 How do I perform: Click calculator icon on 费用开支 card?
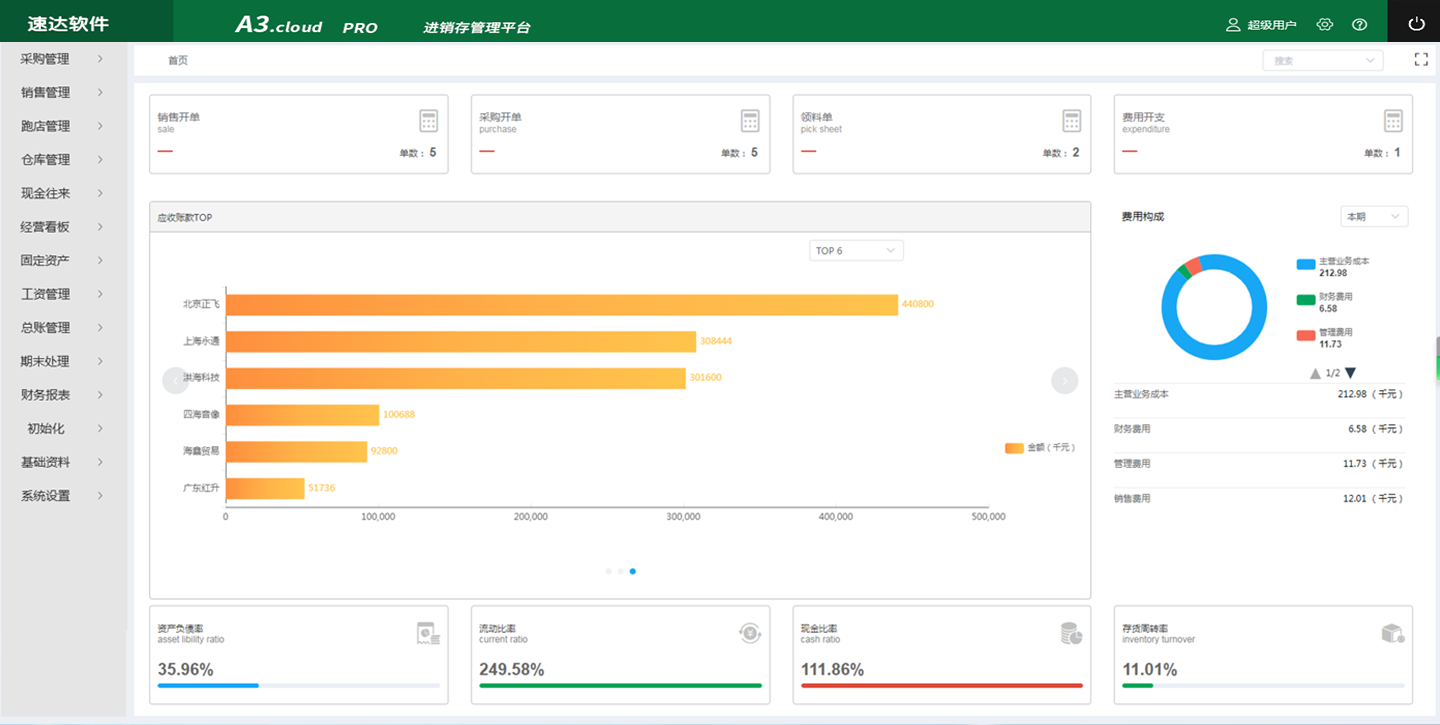pos(1393,121)
